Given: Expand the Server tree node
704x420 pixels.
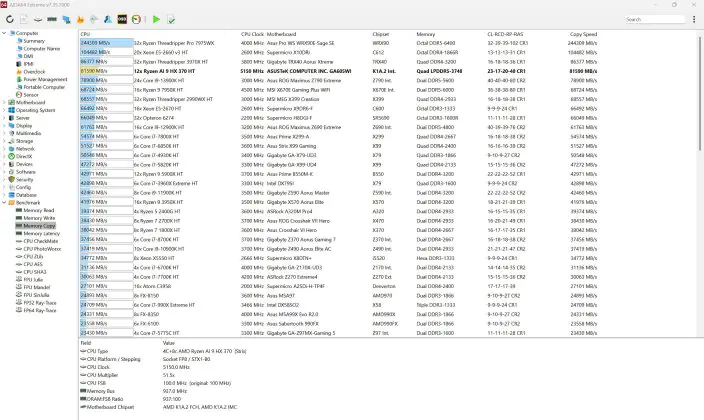Looking at the screenshot, I should [4, 118].
